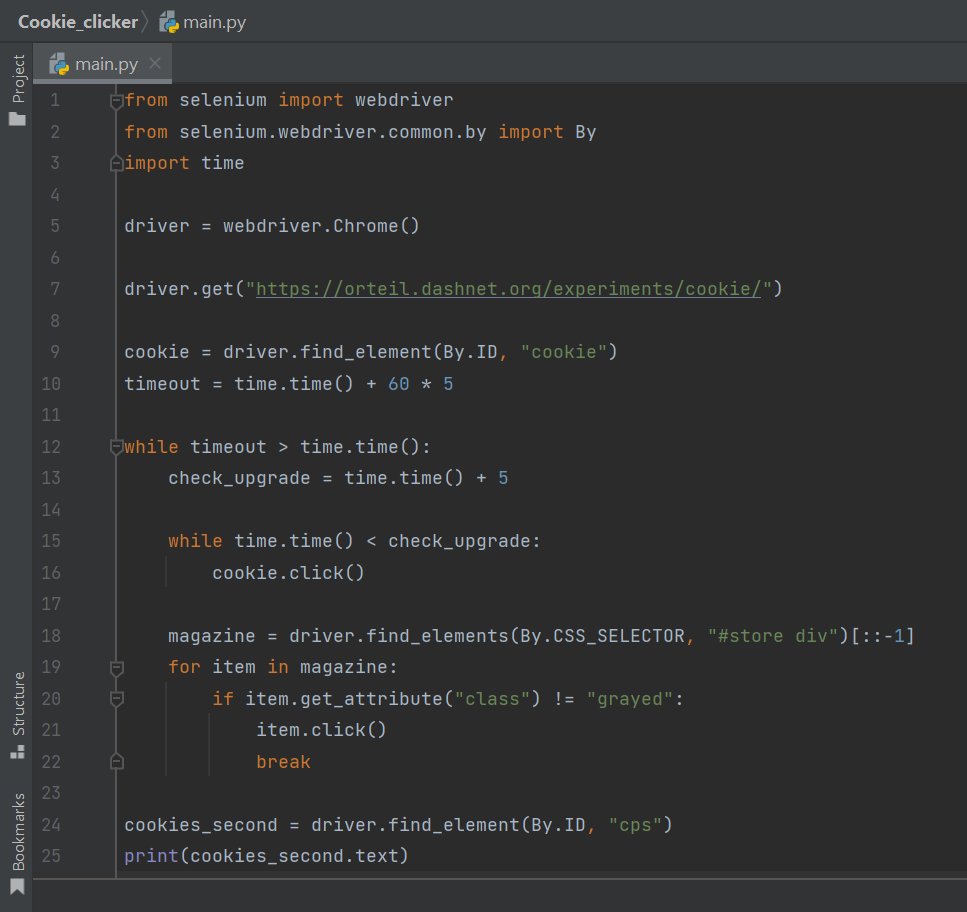This screenshot has height=912, width=967.
Task: Collapse the if block at line 20
Action: tap(117, 698)
